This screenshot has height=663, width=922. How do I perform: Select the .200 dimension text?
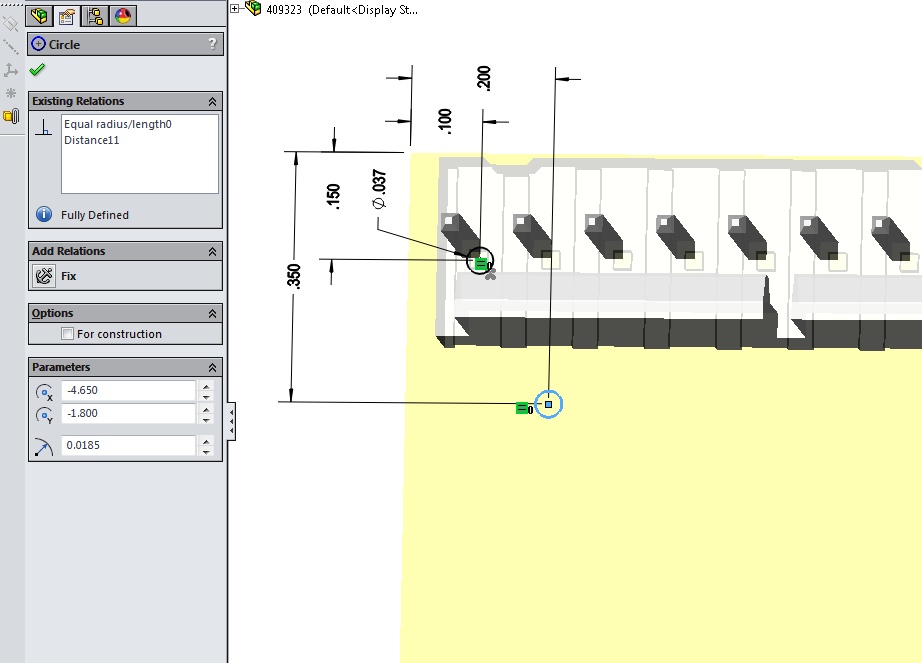pyautogui.click(x=483, y=78)
